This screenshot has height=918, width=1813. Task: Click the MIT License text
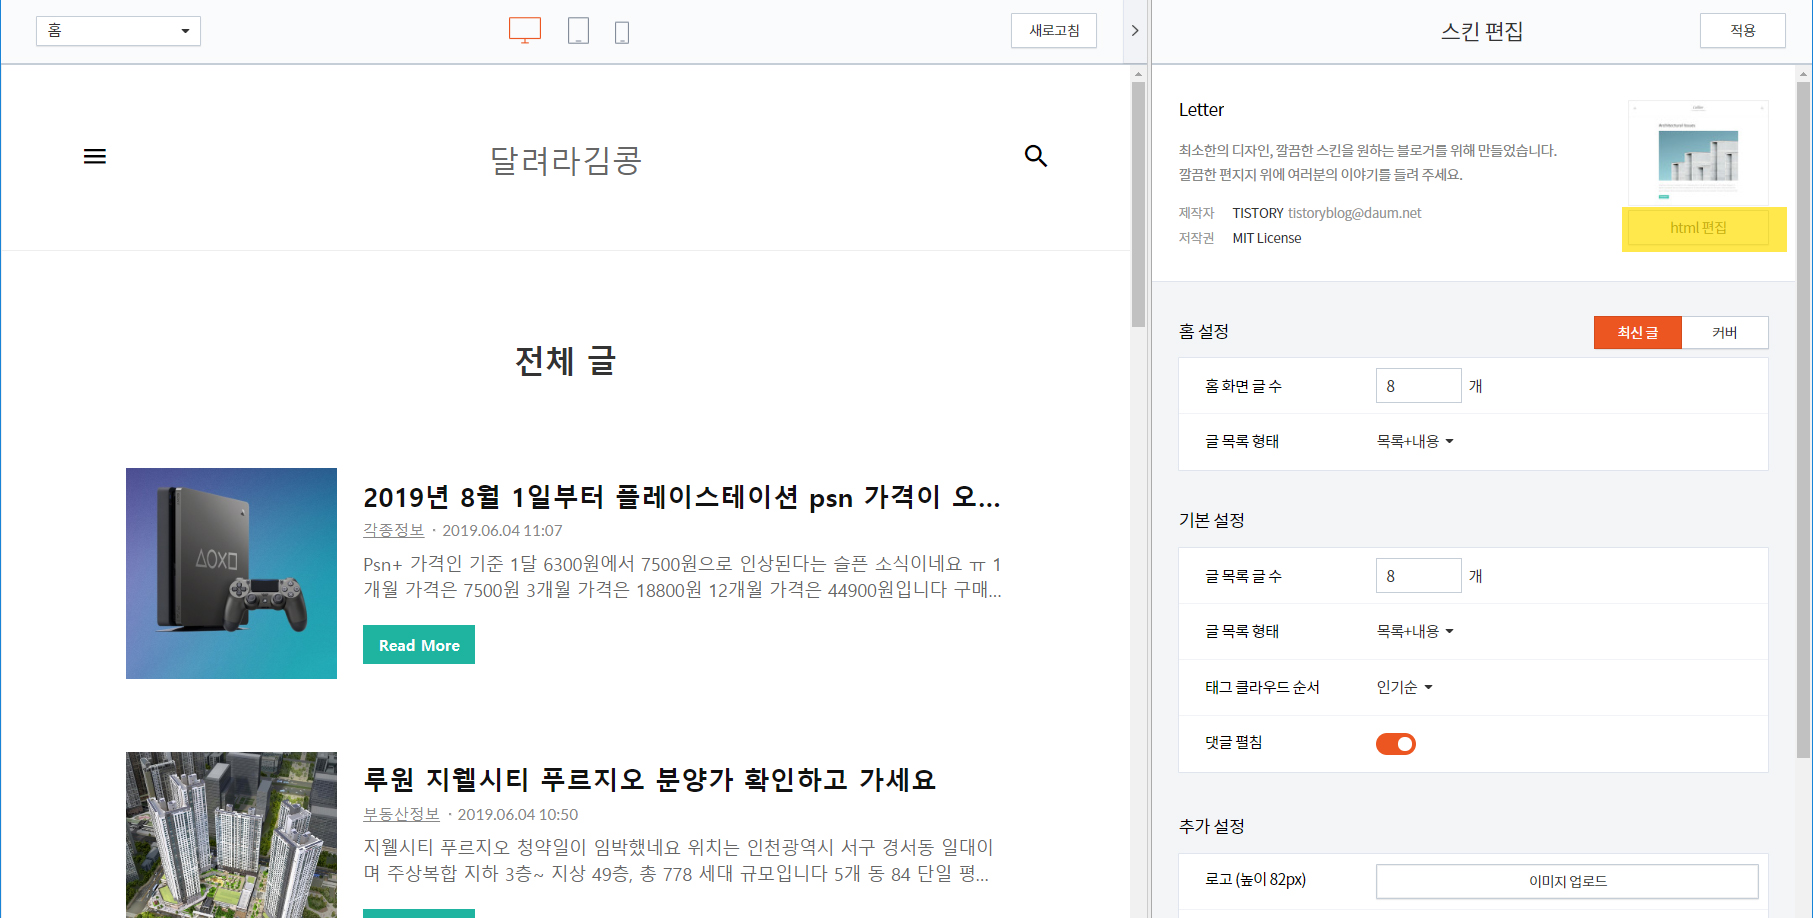click(x=1267, y=238)
